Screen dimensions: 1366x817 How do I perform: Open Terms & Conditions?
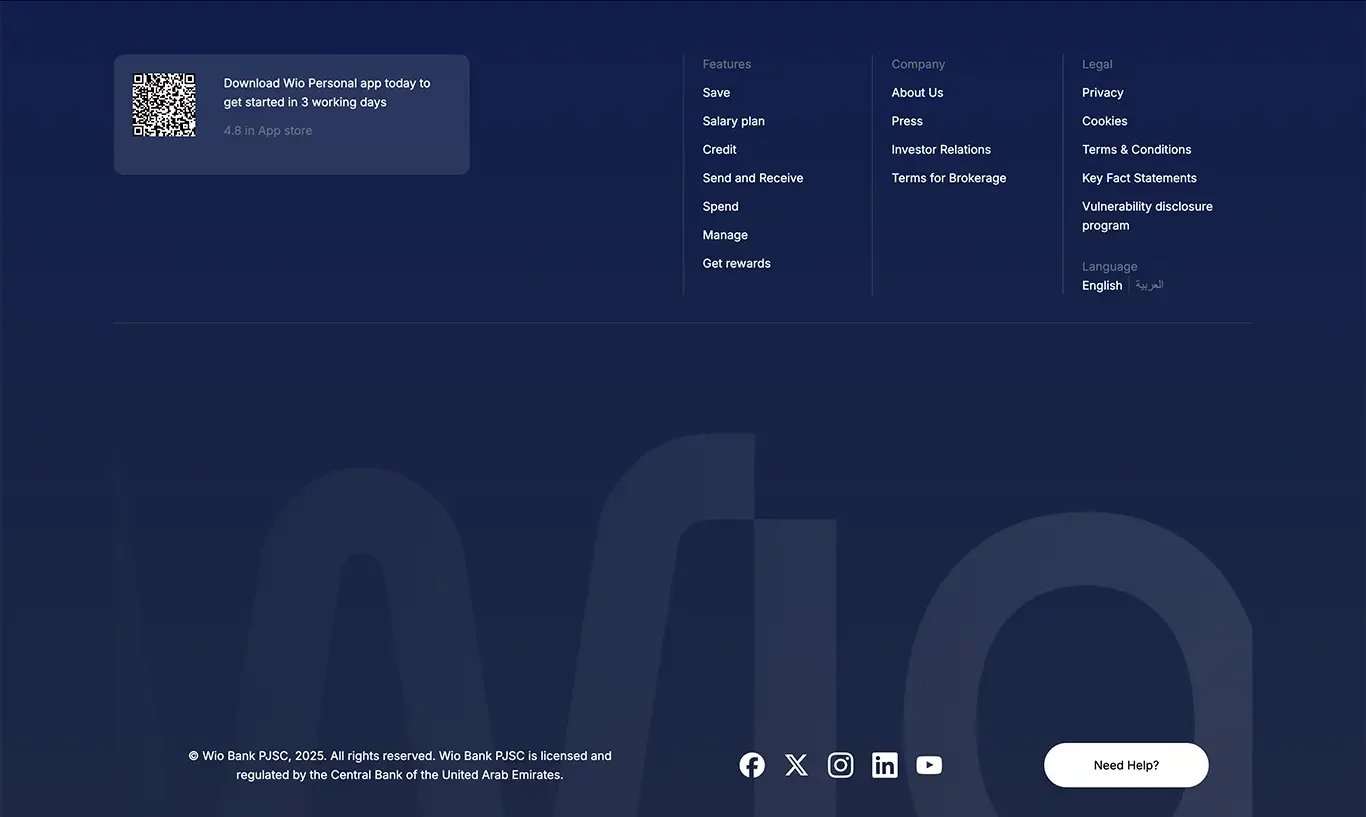point(1136,150)
